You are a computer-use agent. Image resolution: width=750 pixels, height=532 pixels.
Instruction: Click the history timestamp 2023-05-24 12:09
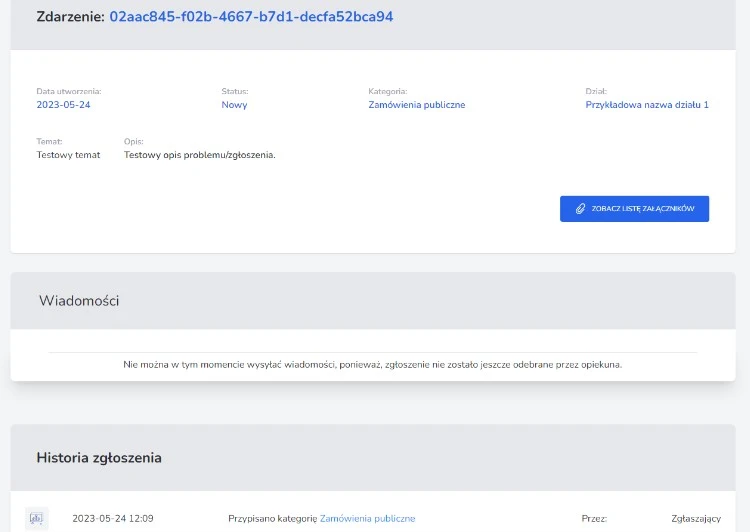(113, 518)
